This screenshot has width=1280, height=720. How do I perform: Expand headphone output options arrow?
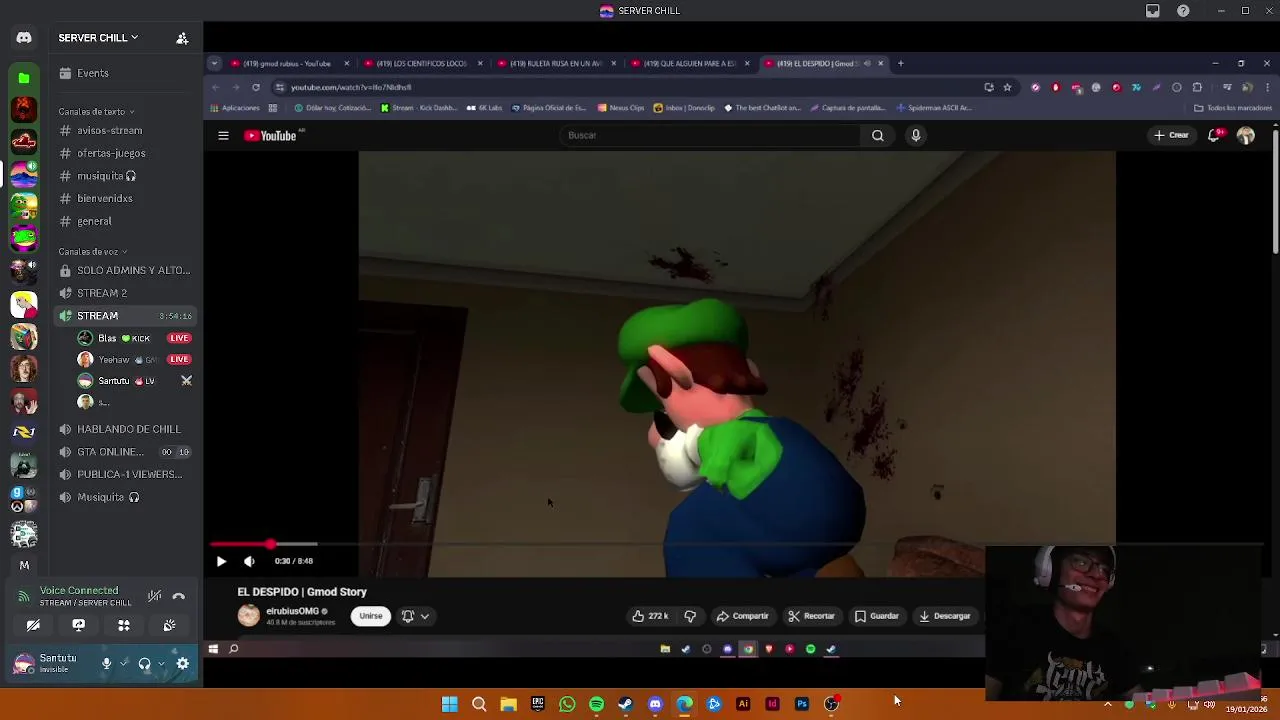point(161,663)
